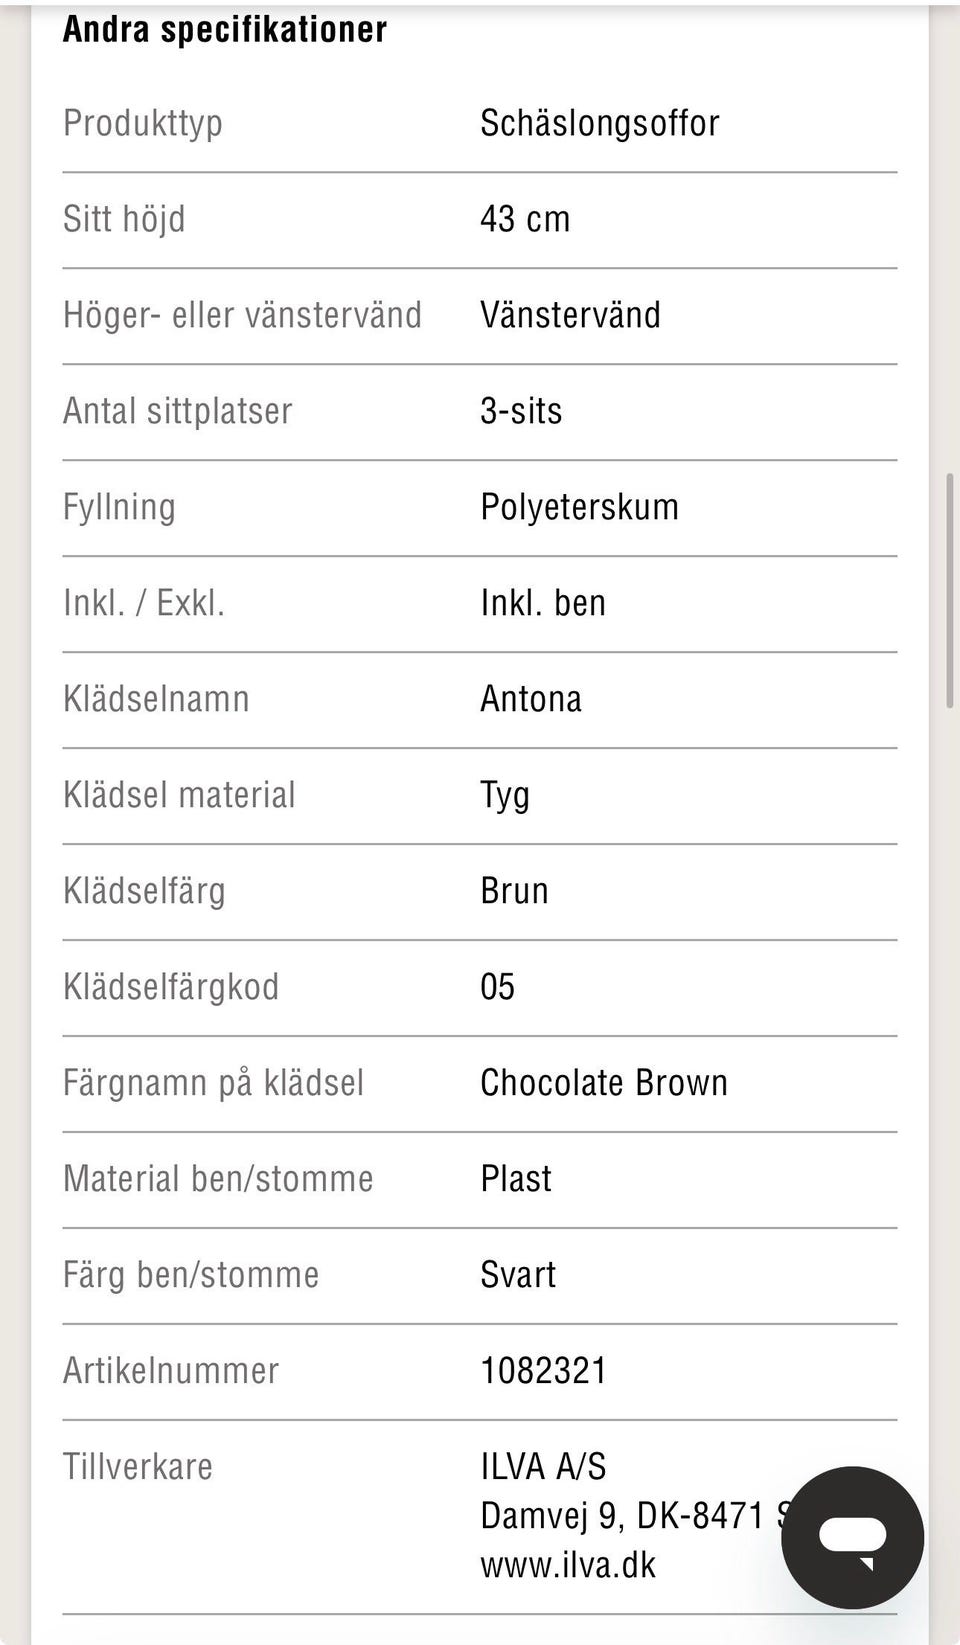Click the Vänstervänd orientation value
This screenshot has height=1645, width=960.
point(570,315)
